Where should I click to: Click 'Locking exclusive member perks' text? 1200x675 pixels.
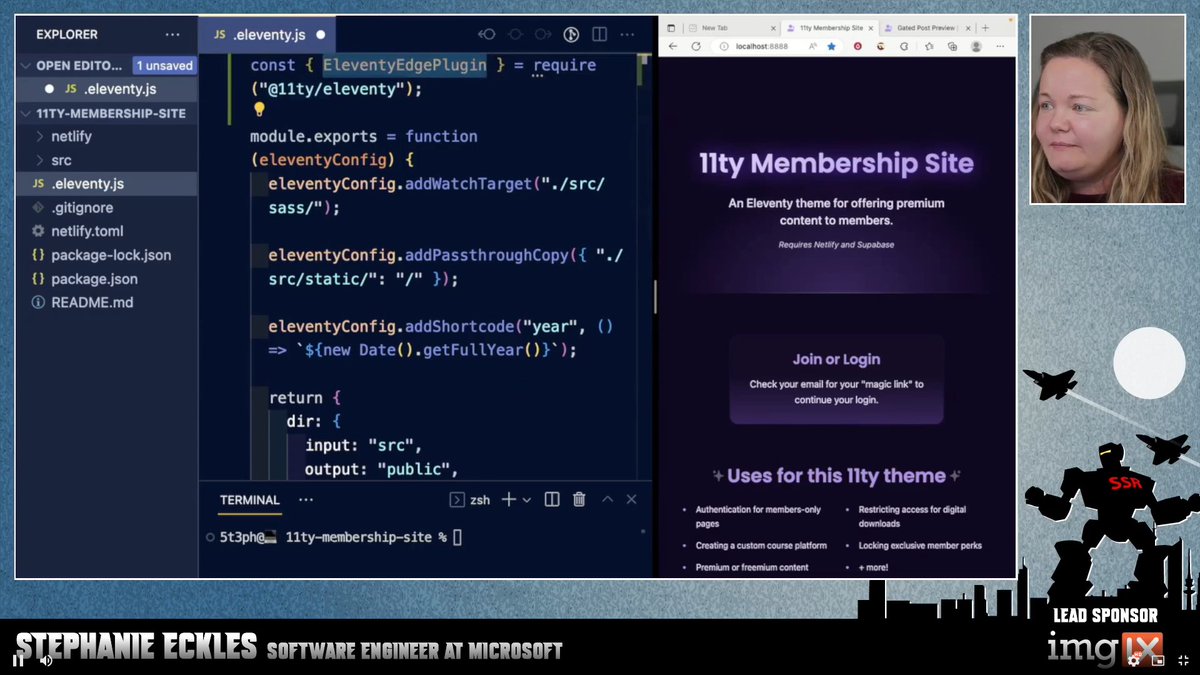[920, 546]
